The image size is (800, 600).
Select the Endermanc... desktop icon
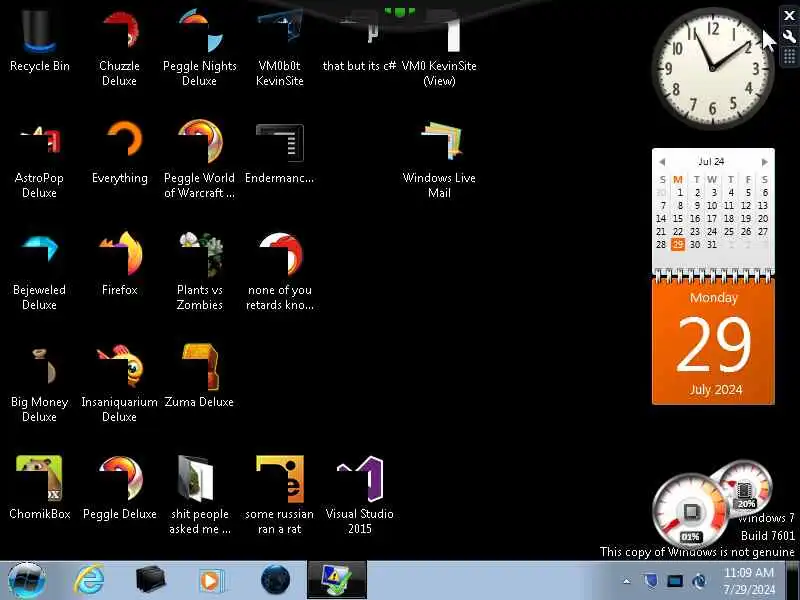click(280, 153)
